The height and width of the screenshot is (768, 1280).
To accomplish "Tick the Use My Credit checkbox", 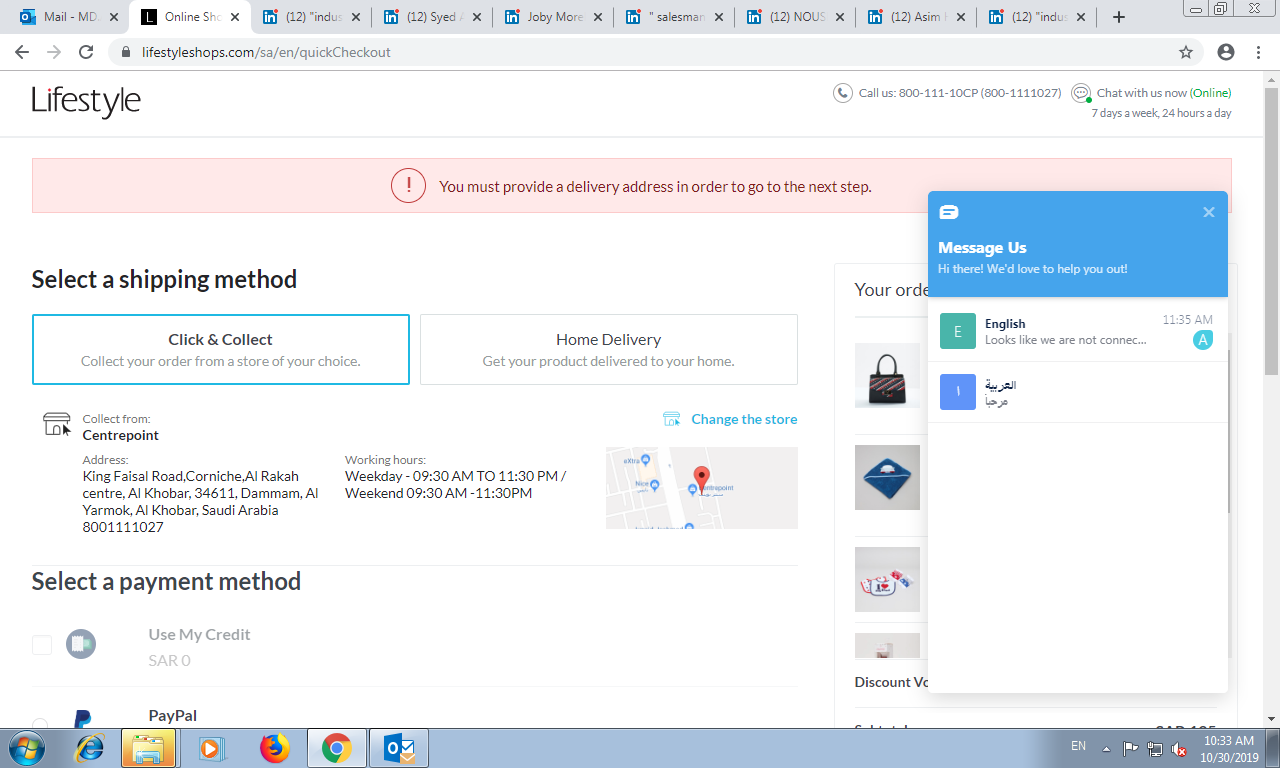I will pyautogui.click(x=42, y=645).
